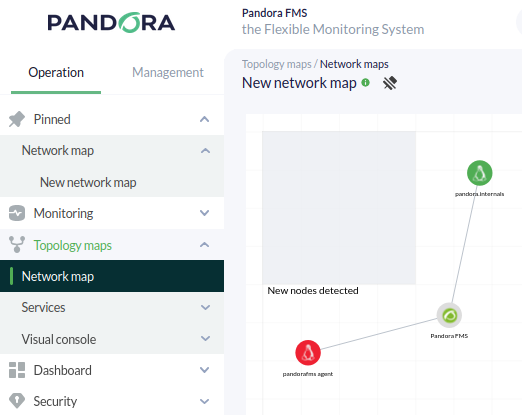Collapse pinned Network map submenu chevron
522x415 pixels.
(205, 151)
